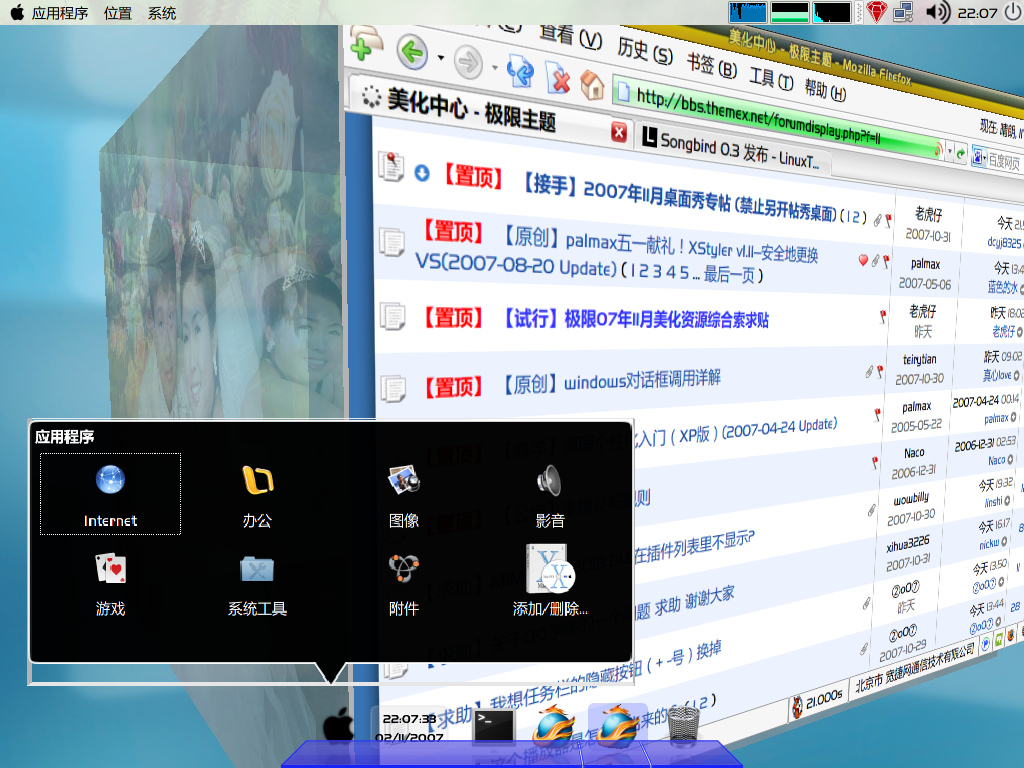Click the volume speaker icon in the top panel
Screen dimensions: 1024x768
click(x=938, y=12)
